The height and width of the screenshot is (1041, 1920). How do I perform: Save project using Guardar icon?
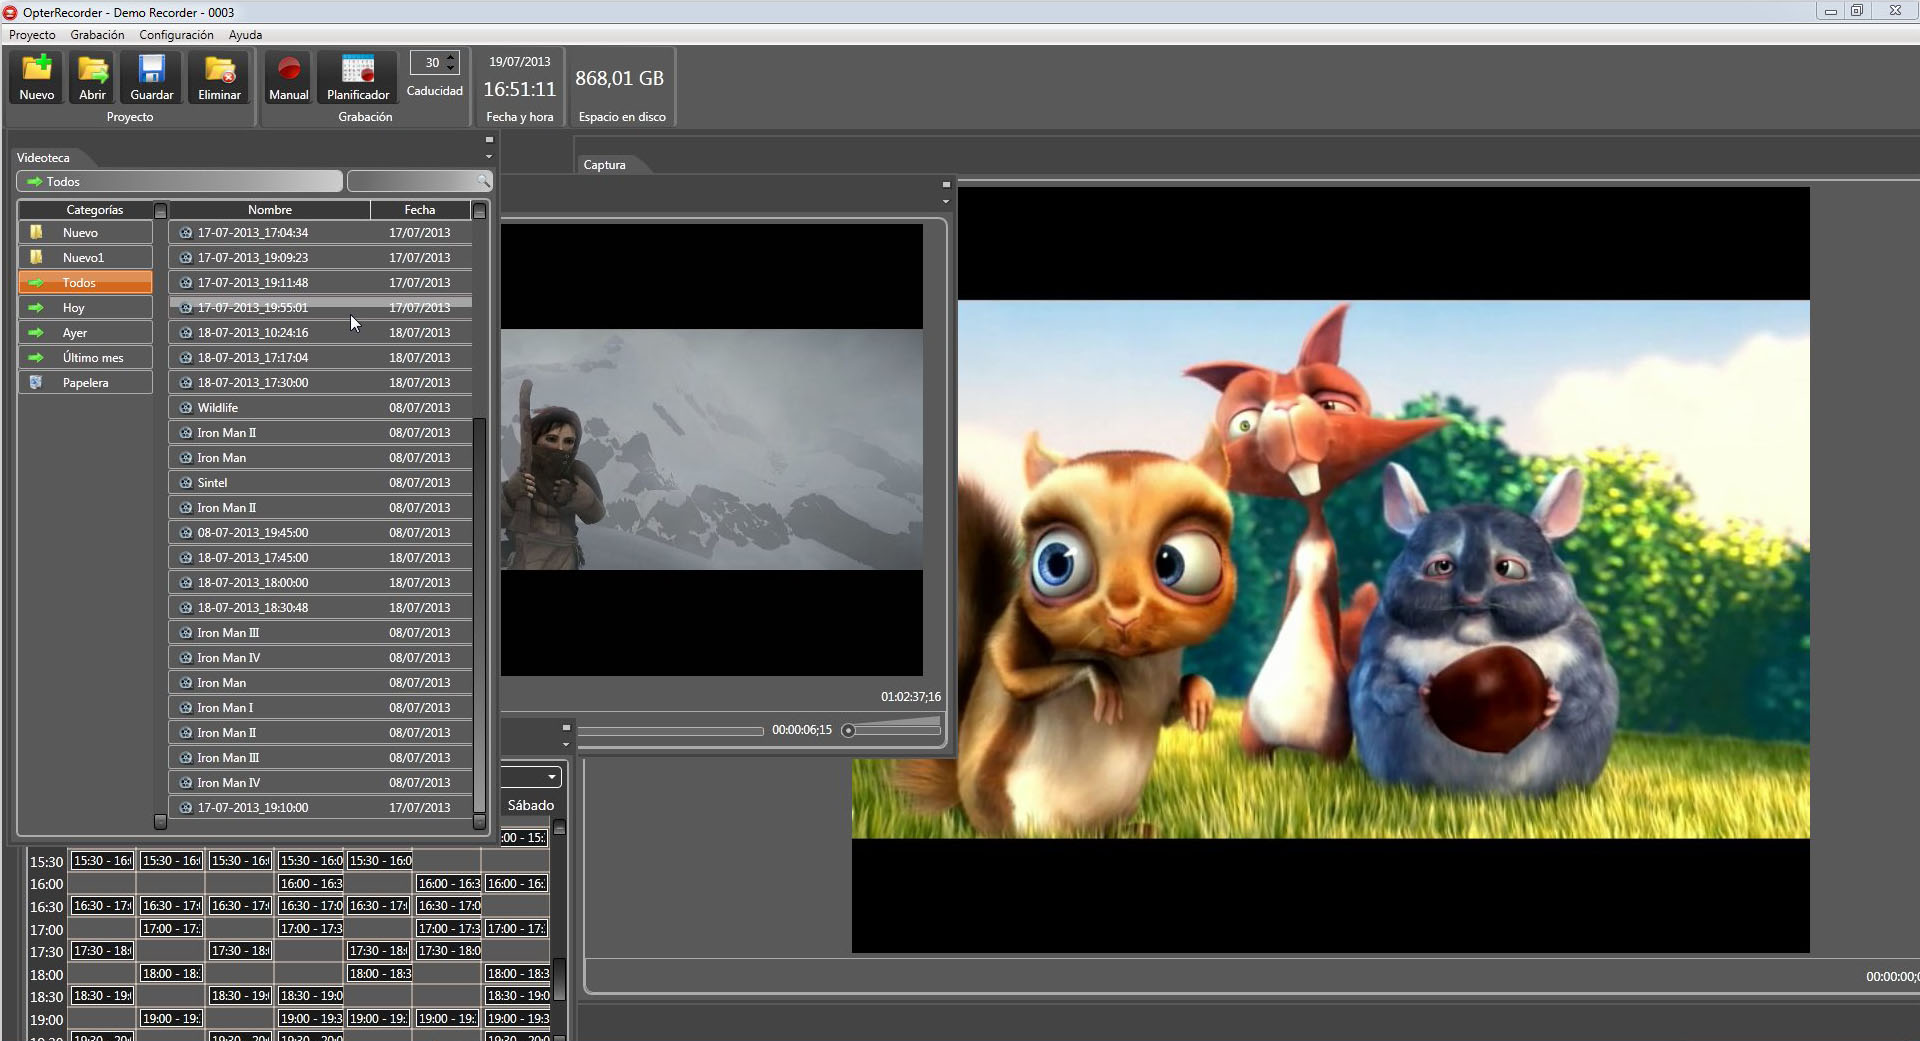coord(152,76)
